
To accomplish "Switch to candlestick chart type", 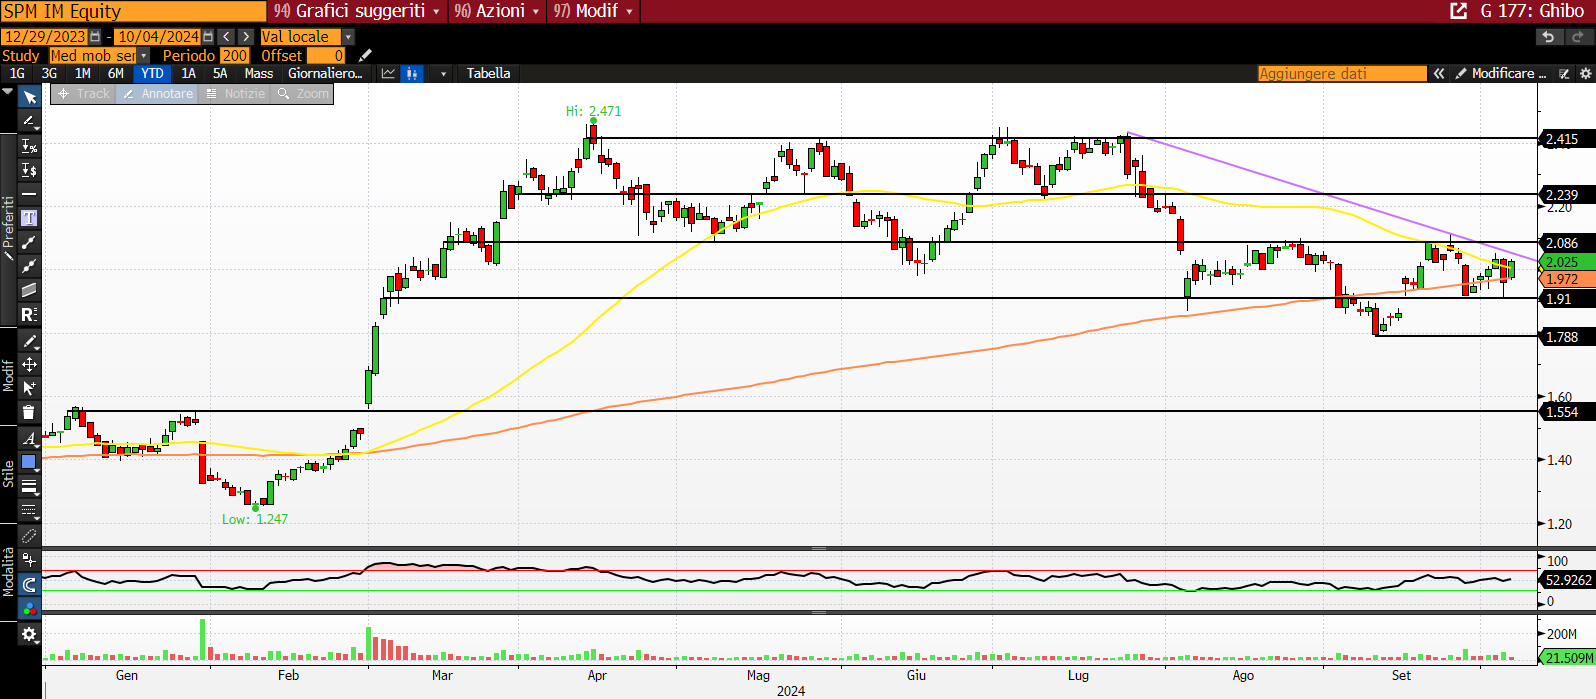I will coord(412,74).
